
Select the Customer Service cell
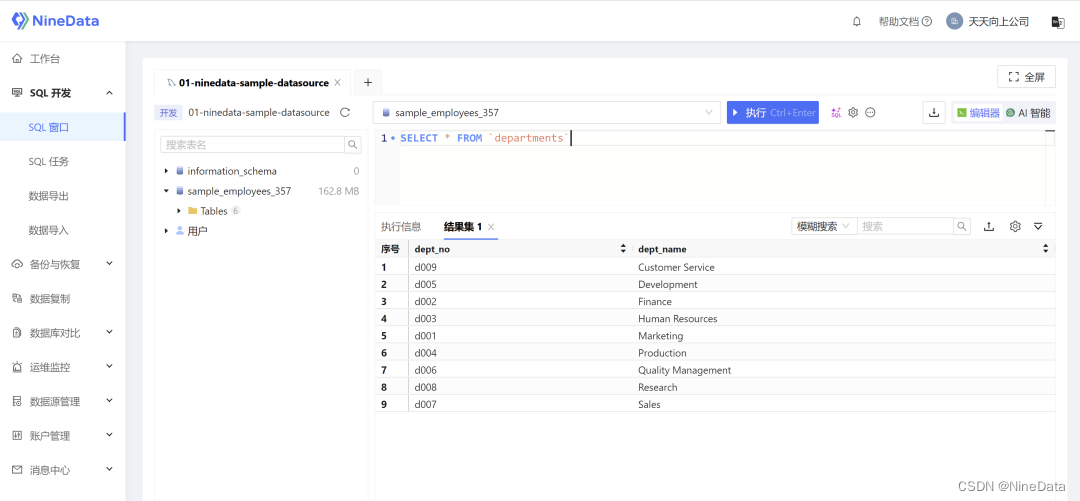coord(676,267)
